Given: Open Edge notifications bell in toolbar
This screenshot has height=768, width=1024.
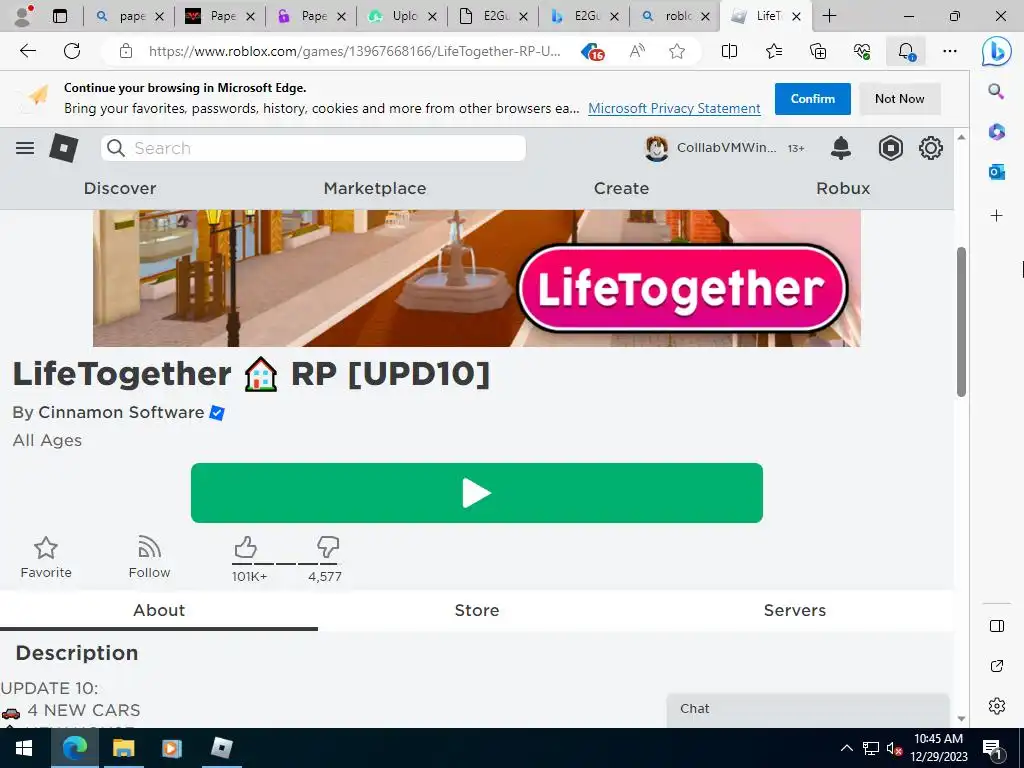Looking at the screenshot, I should point(906,51).
